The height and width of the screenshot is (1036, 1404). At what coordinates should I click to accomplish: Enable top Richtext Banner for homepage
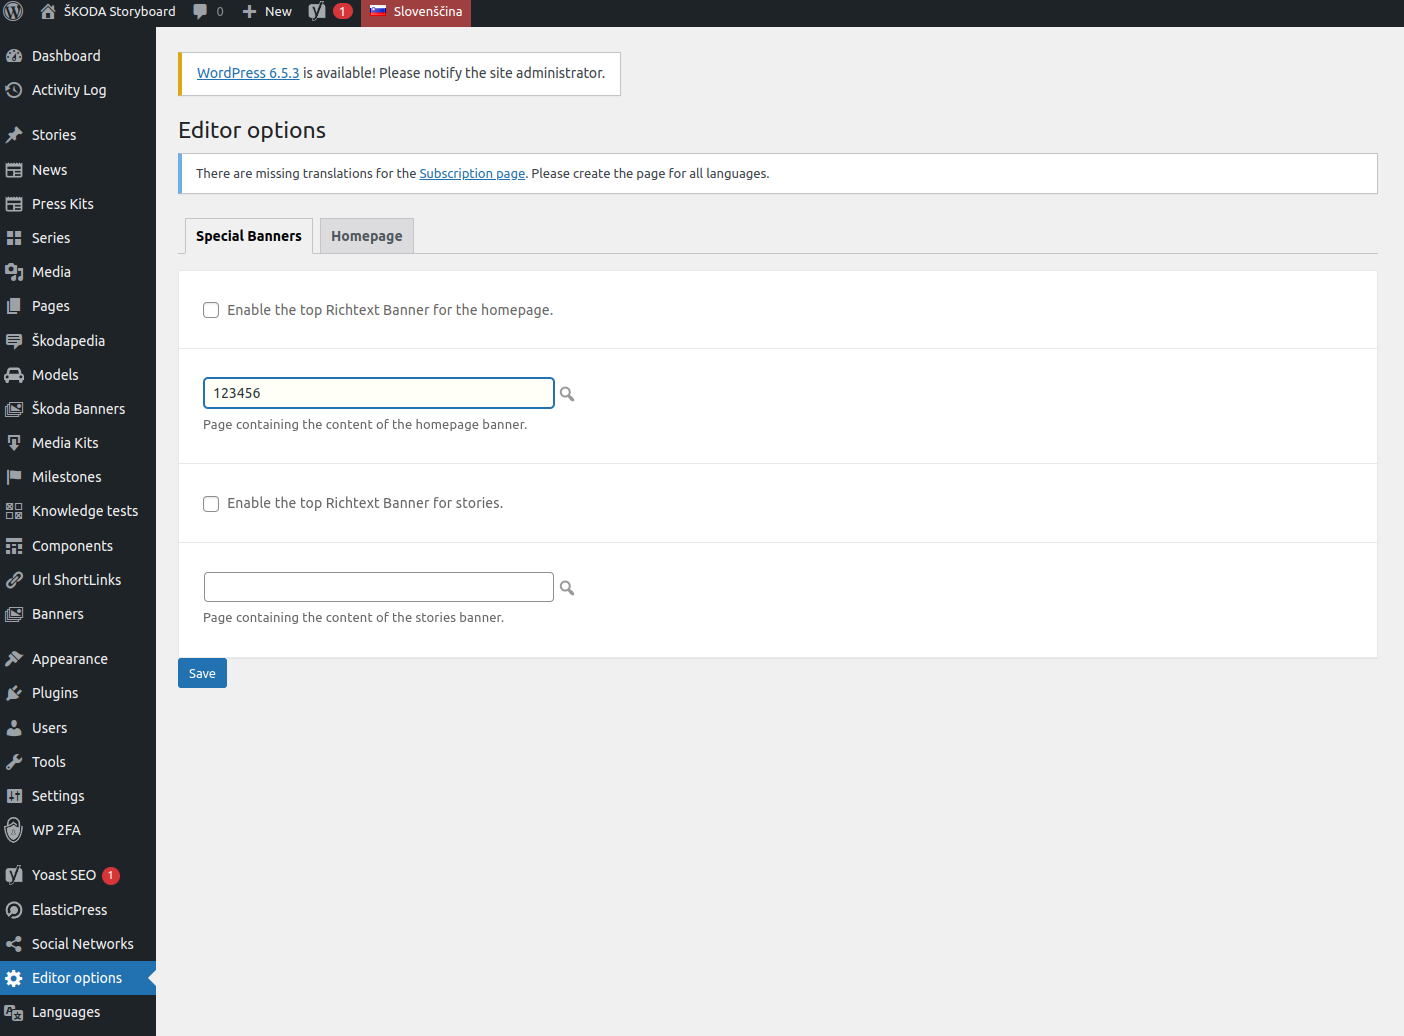click(211, 310)
